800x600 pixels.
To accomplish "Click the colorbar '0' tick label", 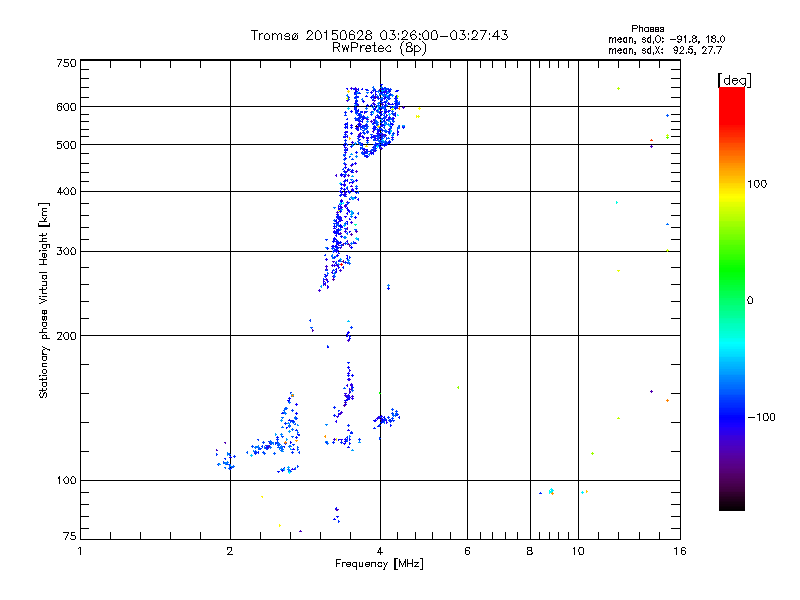I will pos(750,300).
